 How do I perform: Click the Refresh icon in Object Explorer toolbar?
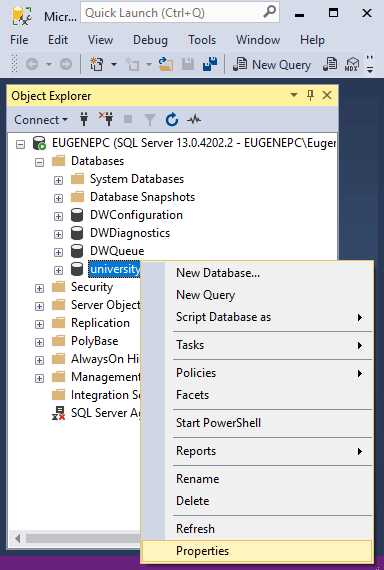point(172,120)
